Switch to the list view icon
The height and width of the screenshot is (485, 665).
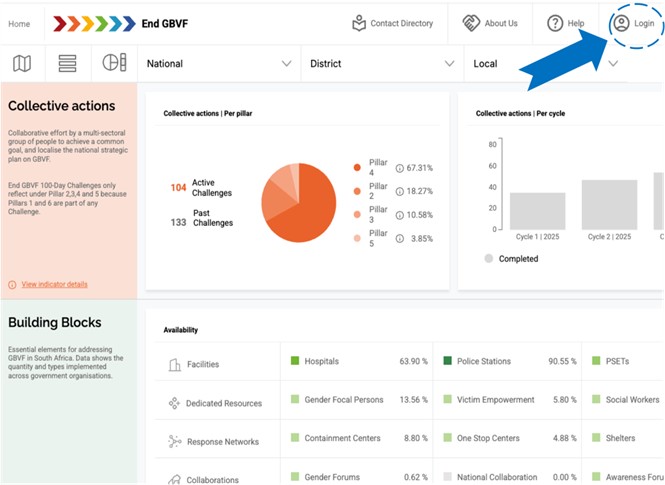tap(67, 64)
